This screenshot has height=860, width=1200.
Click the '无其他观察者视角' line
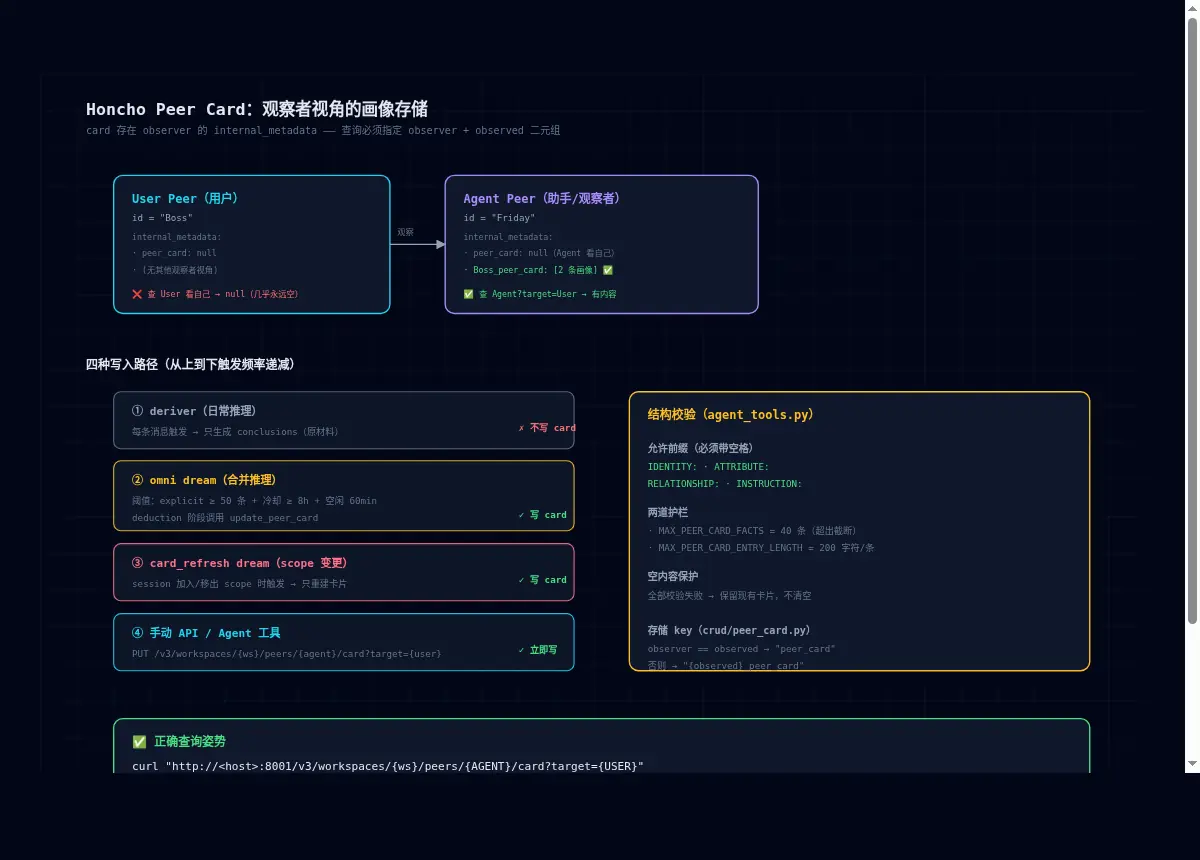175,270
